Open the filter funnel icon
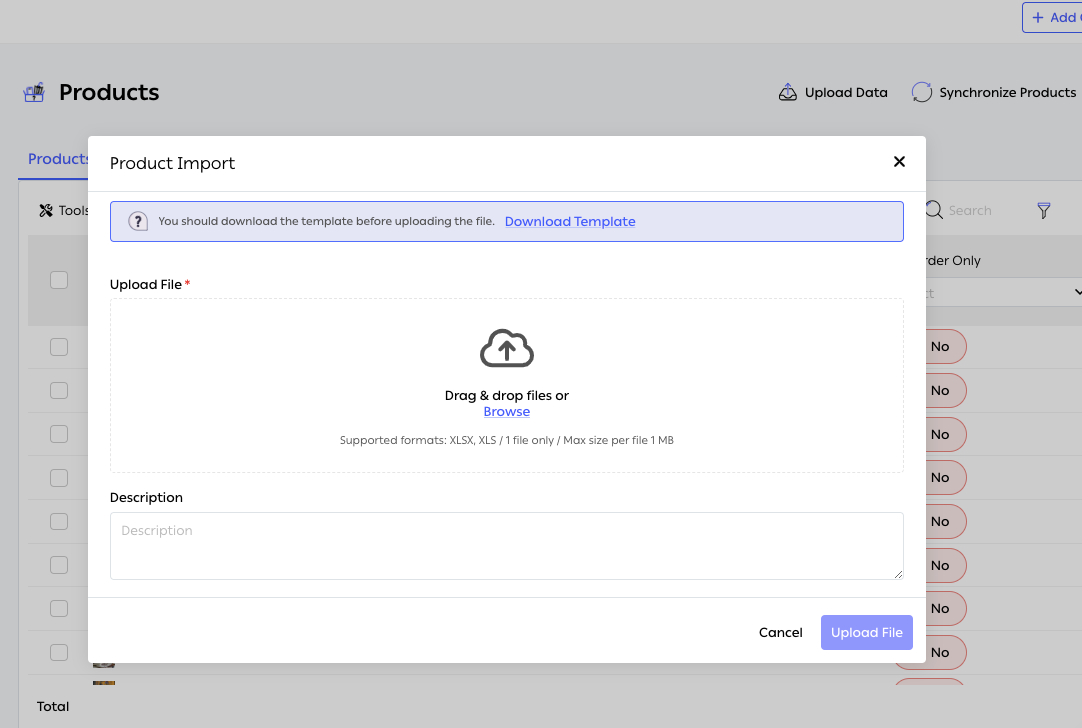 [x=1043, y=210]
